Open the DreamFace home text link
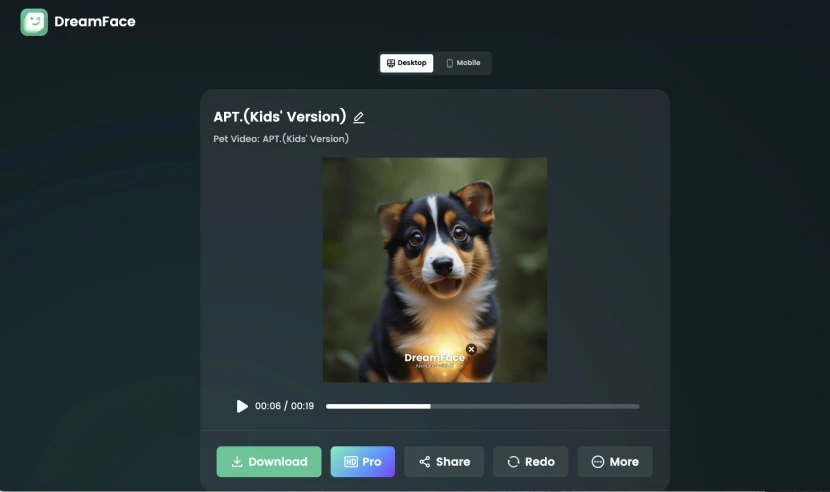Viewport: 830px width, 492px height. click(95, 22)
